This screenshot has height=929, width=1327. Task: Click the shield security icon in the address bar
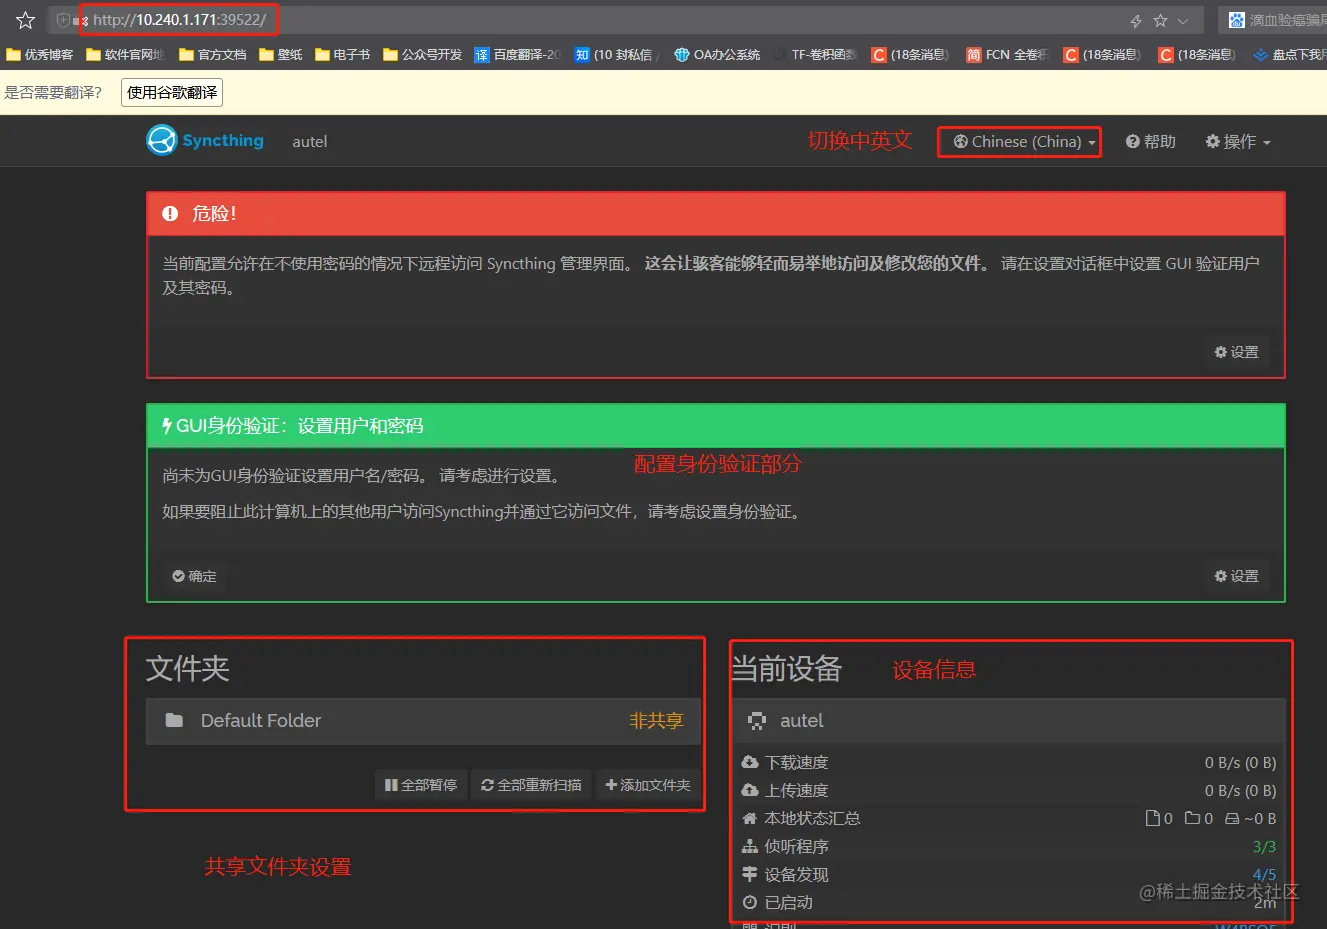coord(64,20)
